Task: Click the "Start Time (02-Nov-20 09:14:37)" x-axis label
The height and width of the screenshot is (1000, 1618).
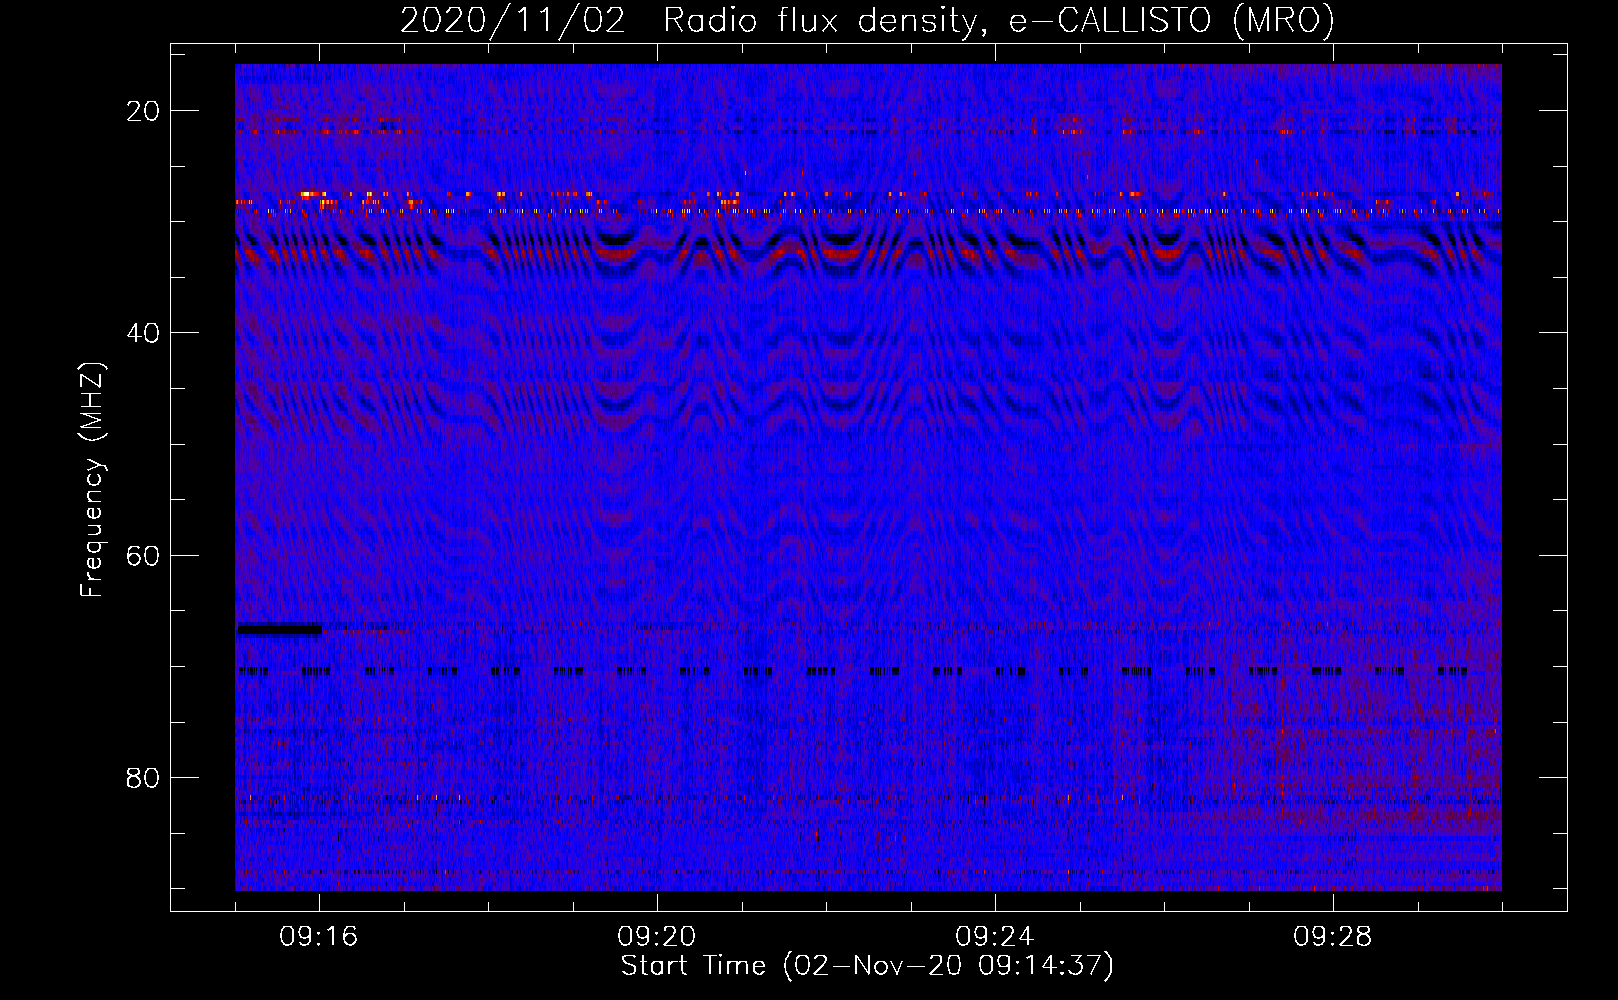Action: [867, 966]
